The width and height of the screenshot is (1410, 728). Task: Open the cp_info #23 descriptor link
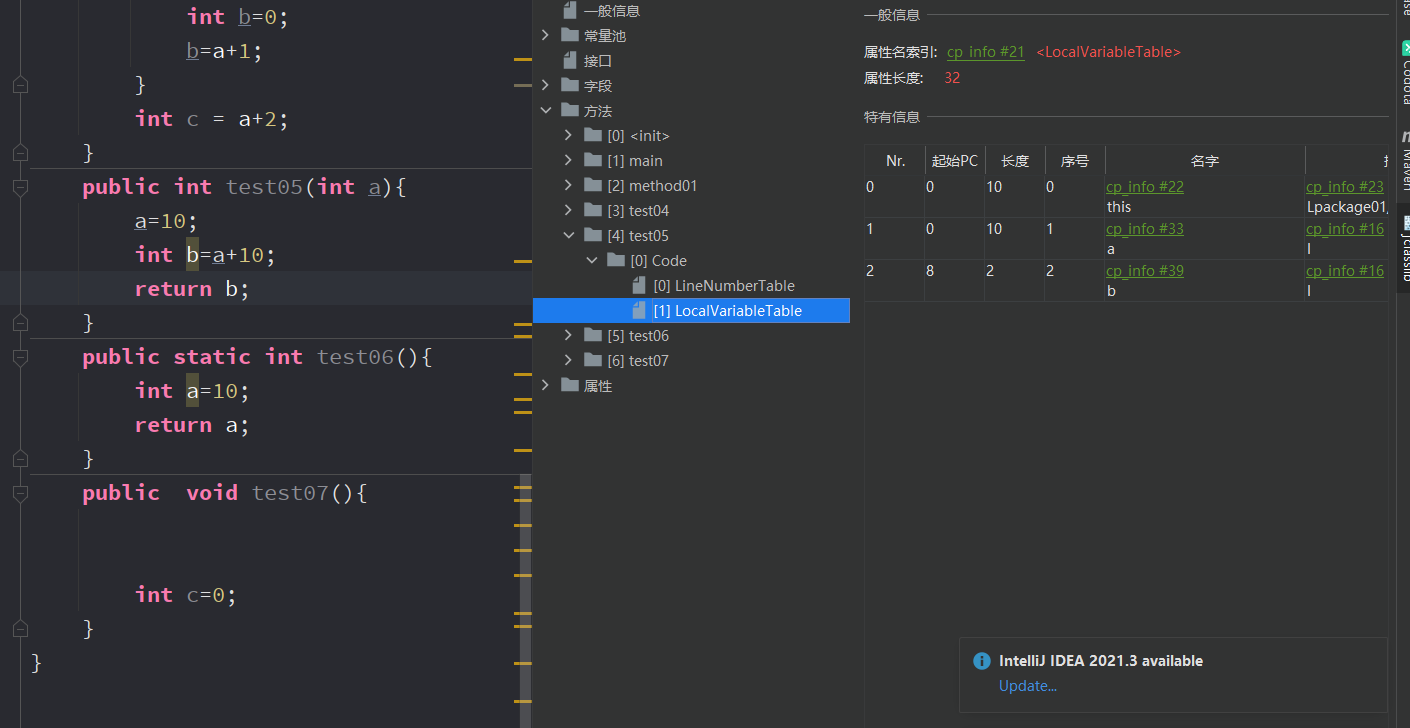tap(1345, 187)
